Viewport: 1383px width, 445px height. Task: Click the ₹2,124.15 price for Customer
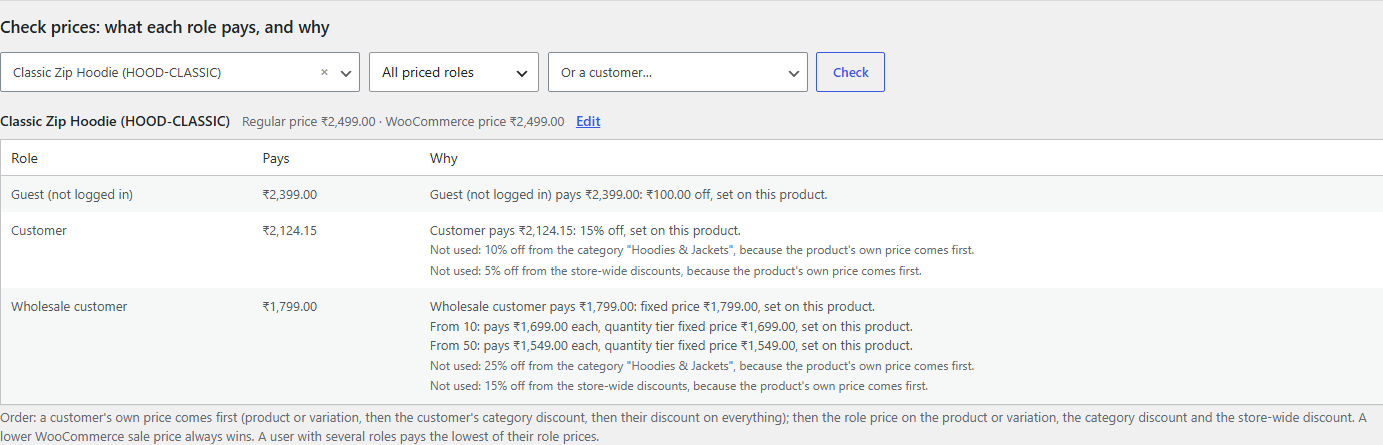(x=289, y=230)
